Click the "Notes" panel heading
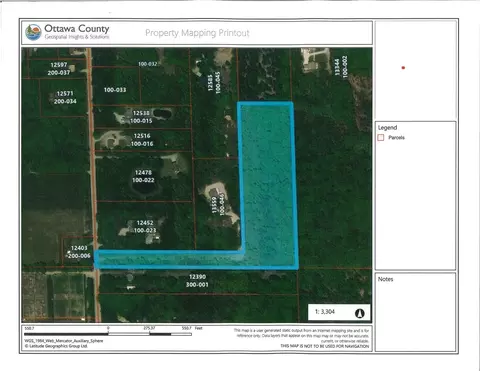The width and height of the screenshot is (480, 371). point(385,279)
